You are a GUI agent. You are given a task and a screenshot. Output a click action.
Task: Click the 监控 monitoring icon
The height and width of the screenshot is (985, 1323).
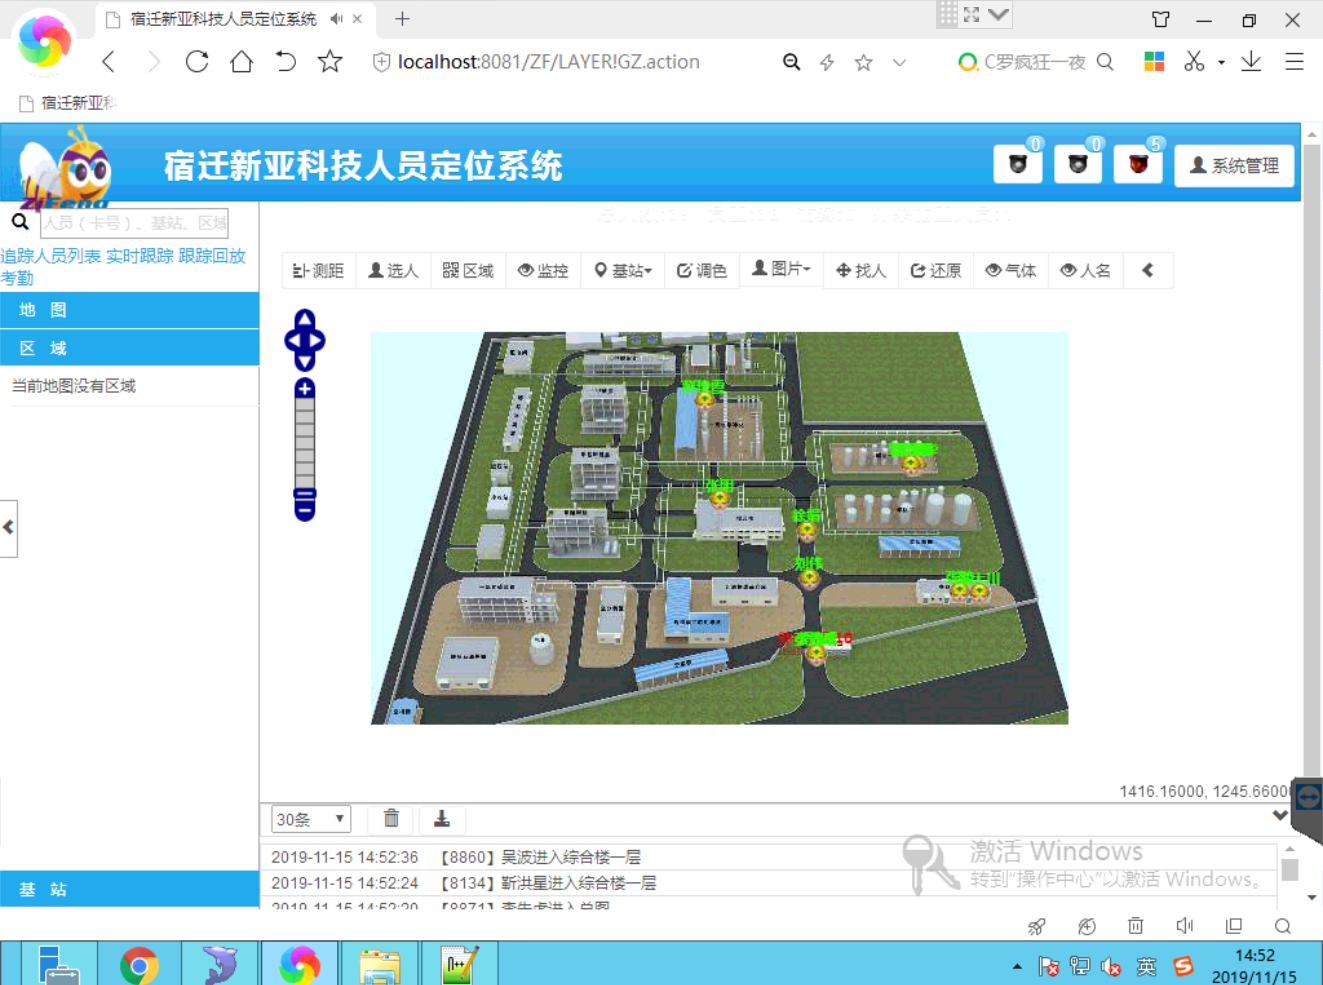click(543, 269)
